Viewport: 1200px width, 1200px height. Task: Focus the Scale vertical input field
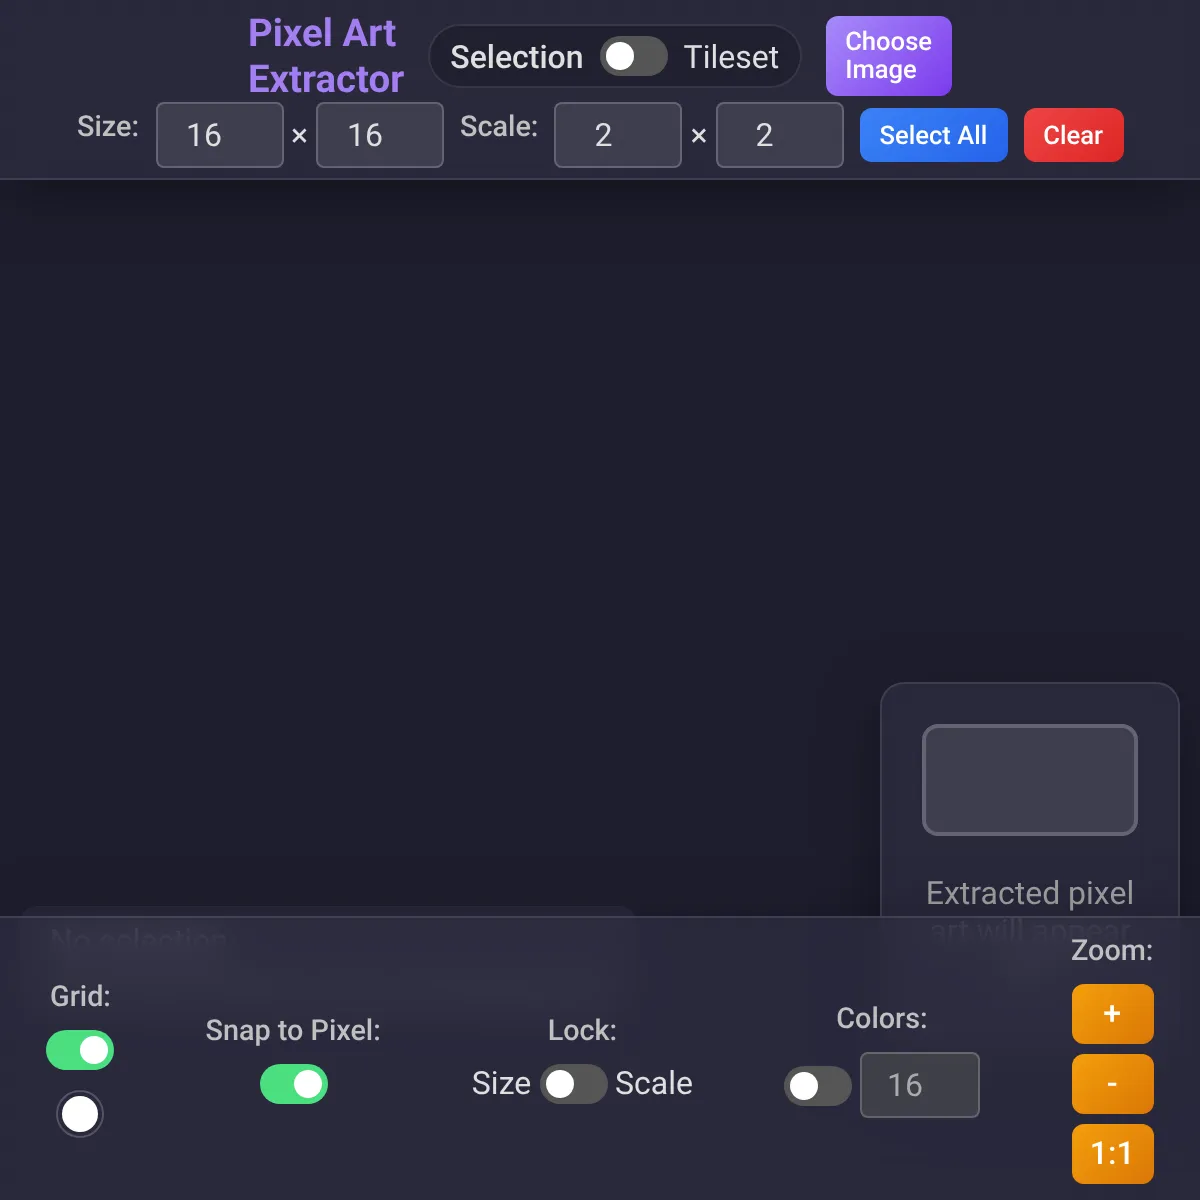tap(780, 135)
